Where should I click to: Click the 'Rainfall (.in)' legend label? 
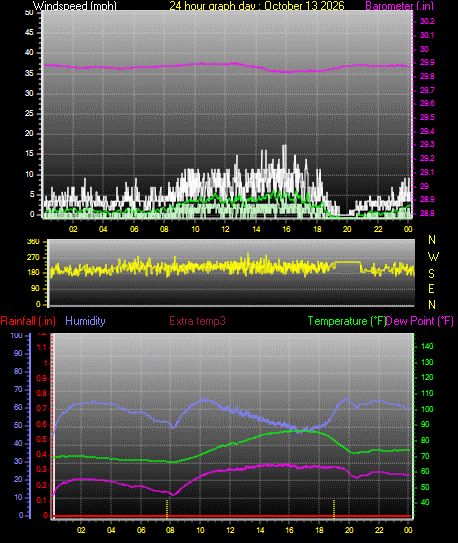pyautogui.click(x=28, y=321)
